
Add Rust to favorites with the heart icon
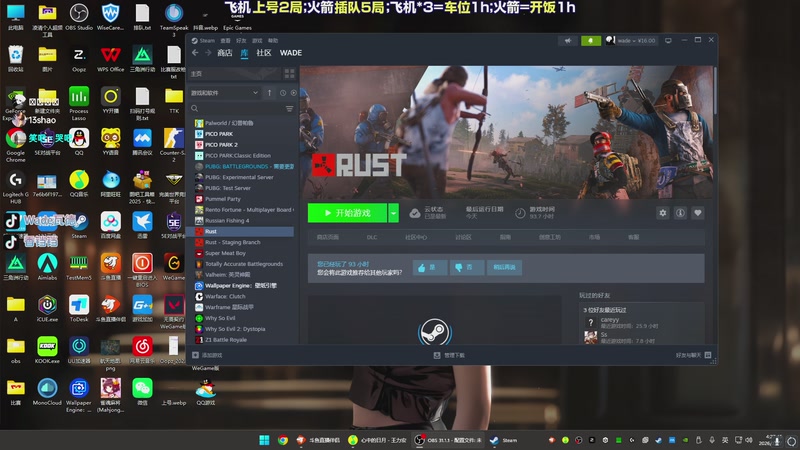697,213
